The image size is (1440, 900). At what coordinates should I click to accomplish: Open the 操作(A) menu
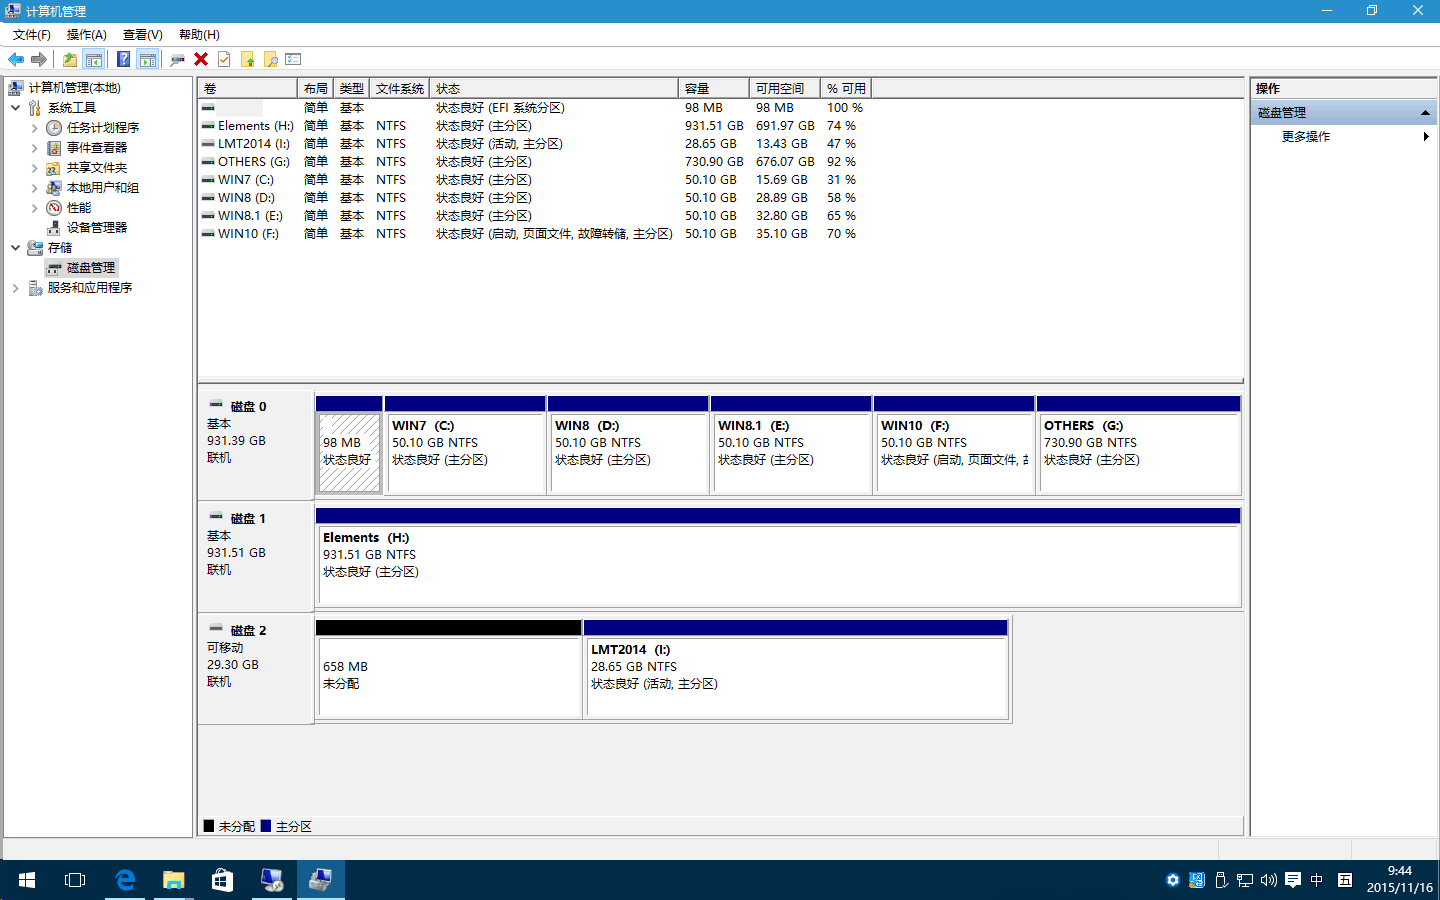click(87, 35)
